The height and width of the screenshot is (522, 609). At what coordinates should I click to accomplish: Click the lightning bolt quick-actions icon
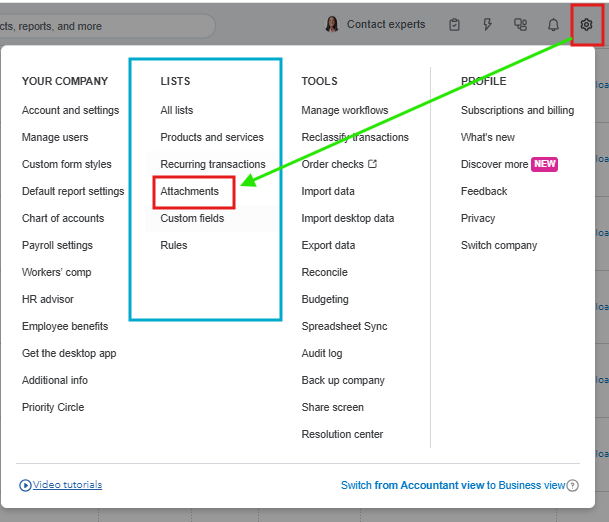click(x=487, y=24)
